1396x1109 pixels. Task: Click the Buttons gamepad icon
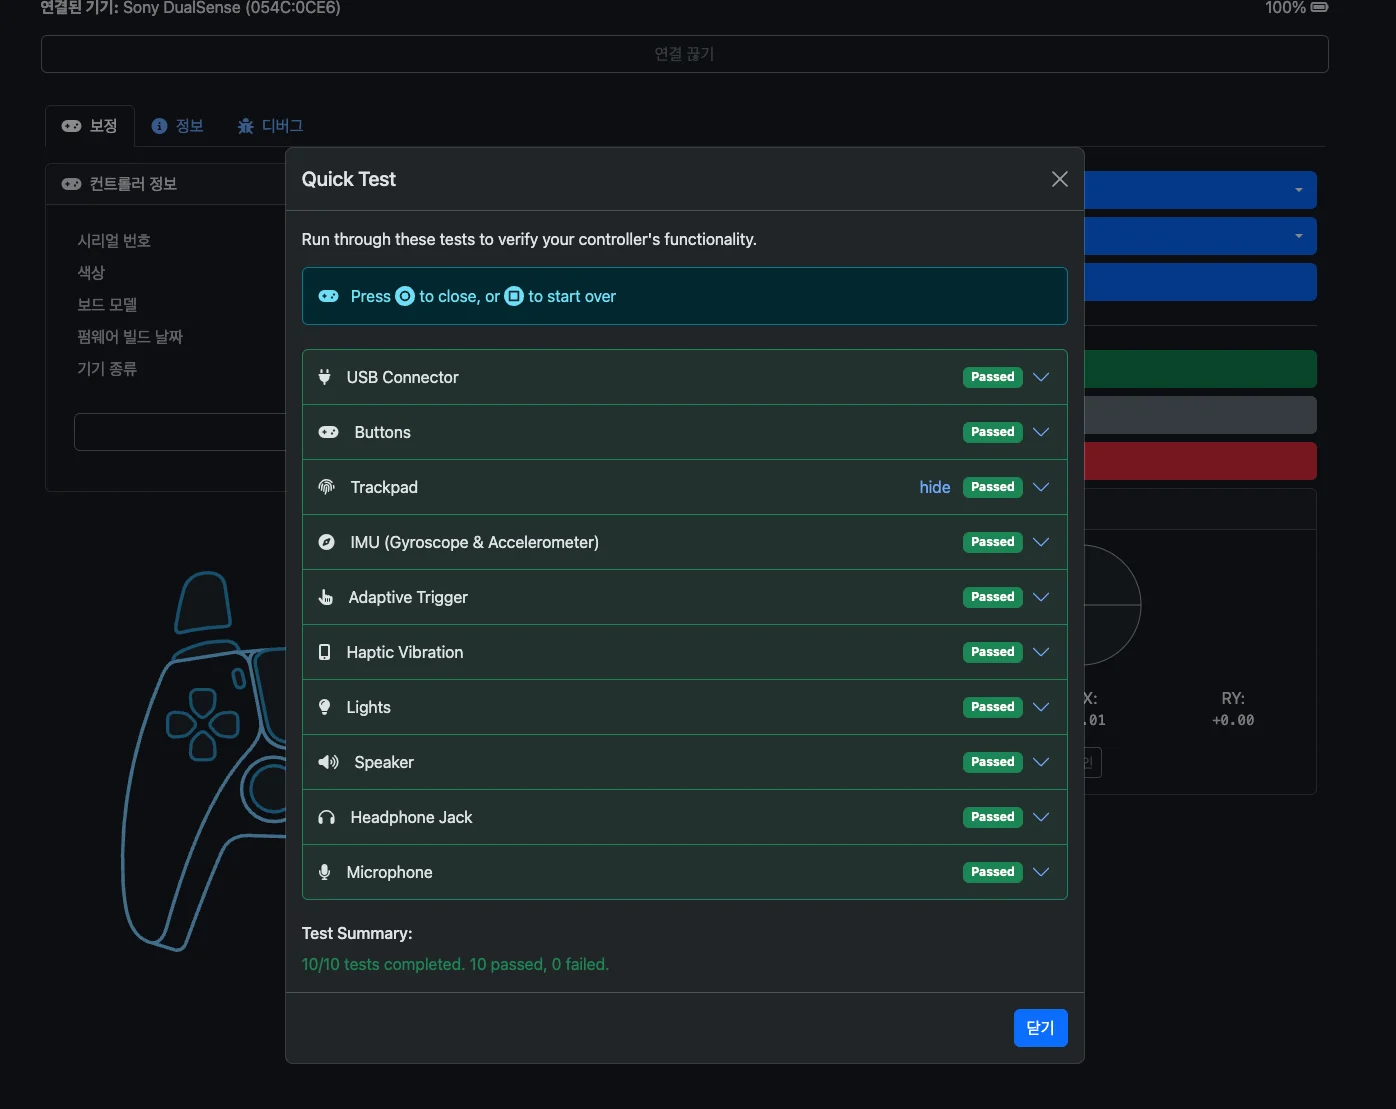pyautogui.click(x=328, y=432)
